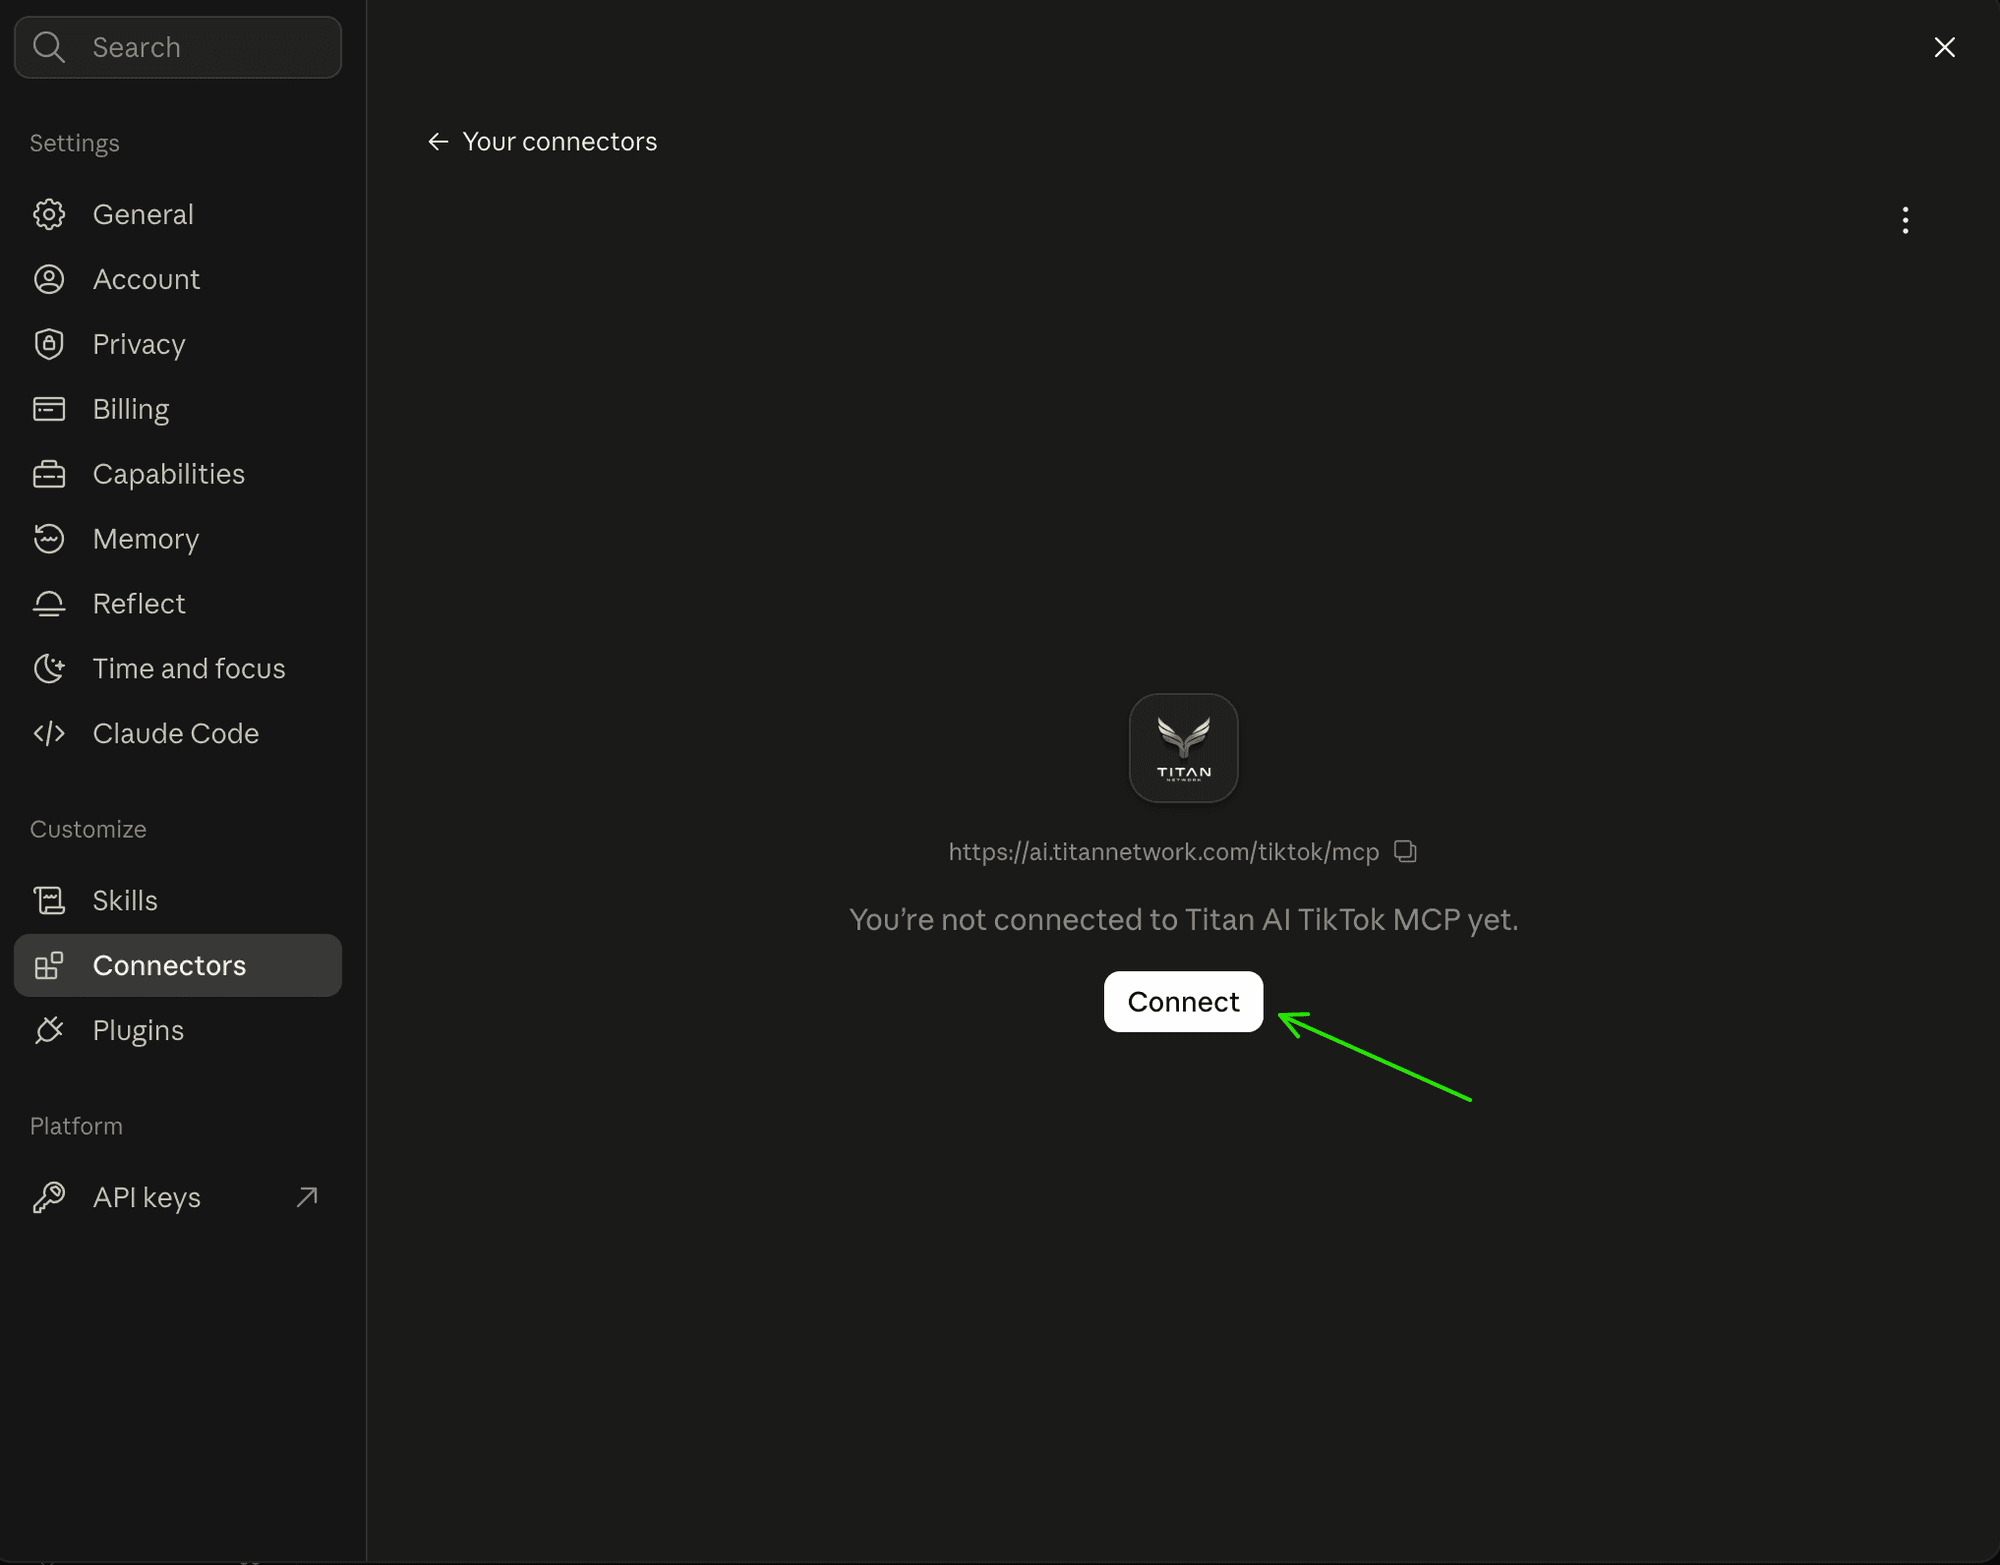The height and width of the screenshot is (1565, 2000).
Task: Click the Billing card icon
Action: point(49,409)
